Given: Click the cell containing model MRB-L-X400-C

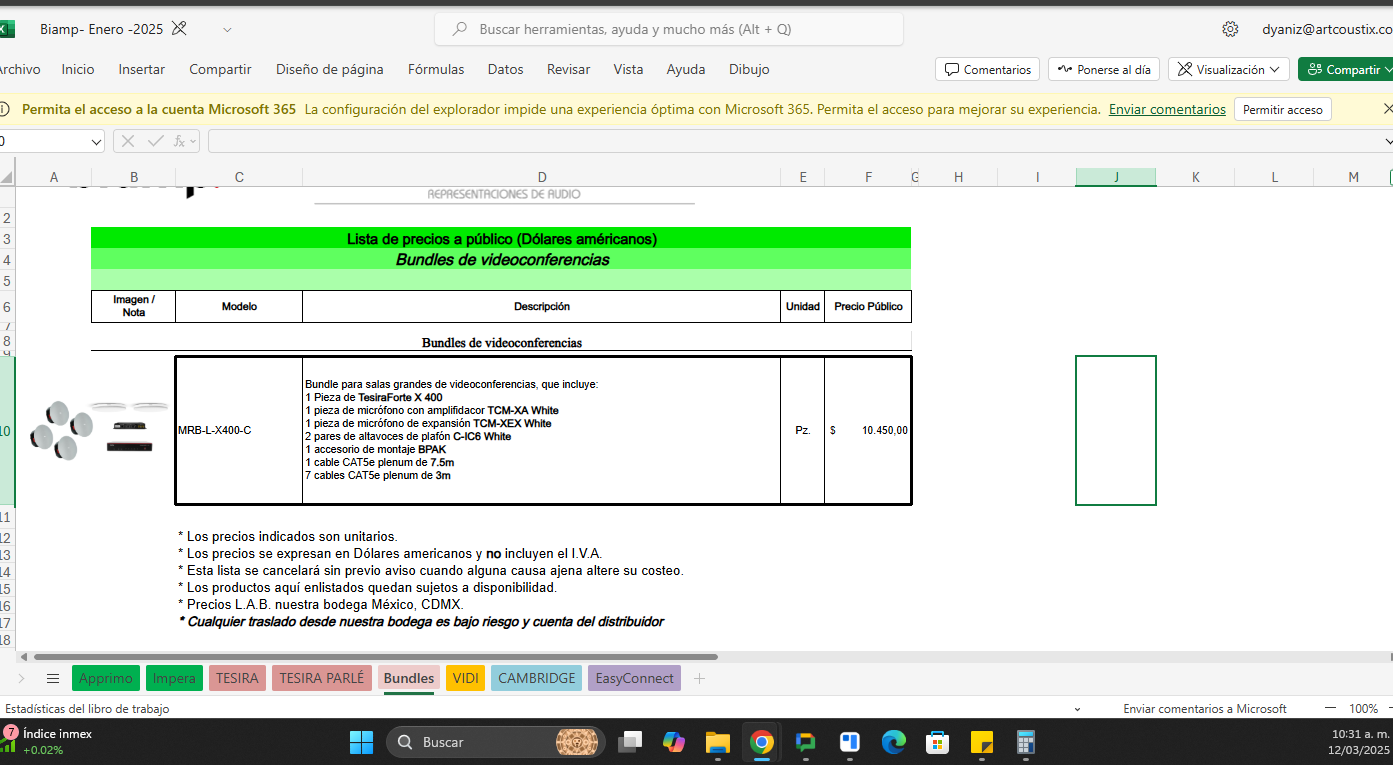Looking at the screenshot, I should coord(239,430).
